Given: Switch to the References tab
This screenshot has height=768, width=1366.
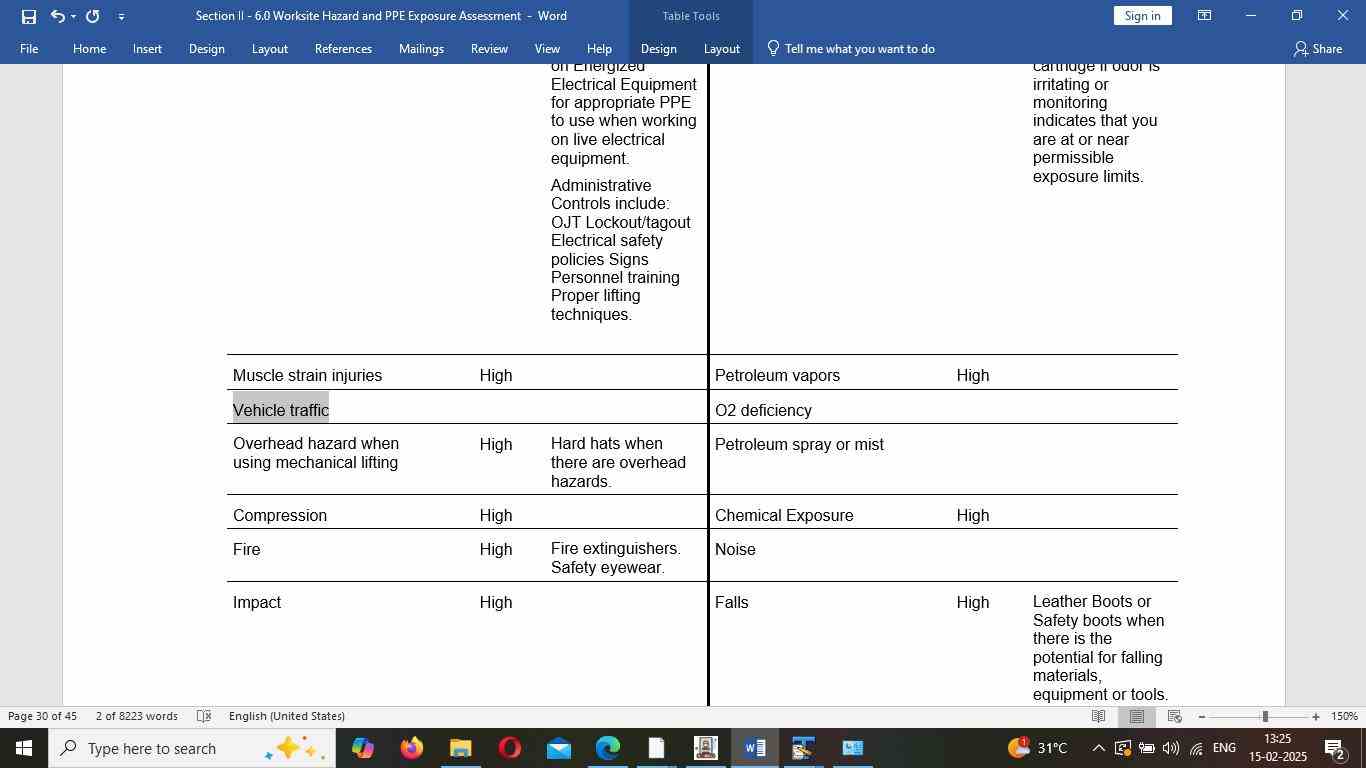Looking at the screenshot, I should (343, 48).
